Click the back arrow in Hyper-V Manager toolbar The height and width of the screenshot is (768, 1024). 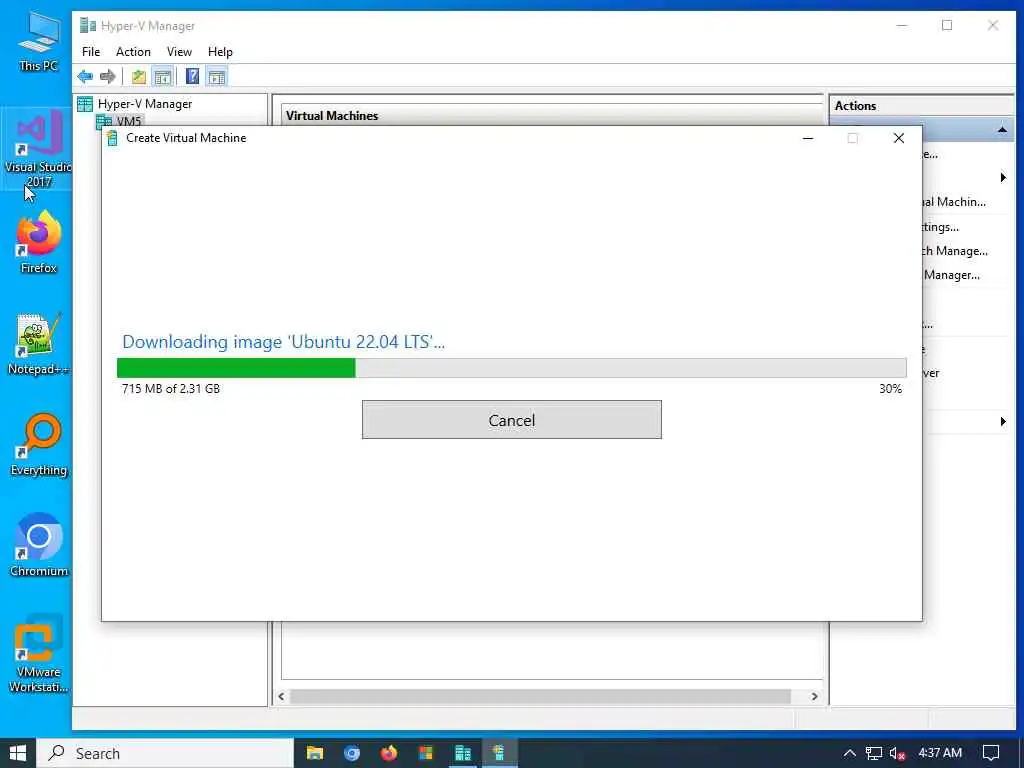point(85,76)
